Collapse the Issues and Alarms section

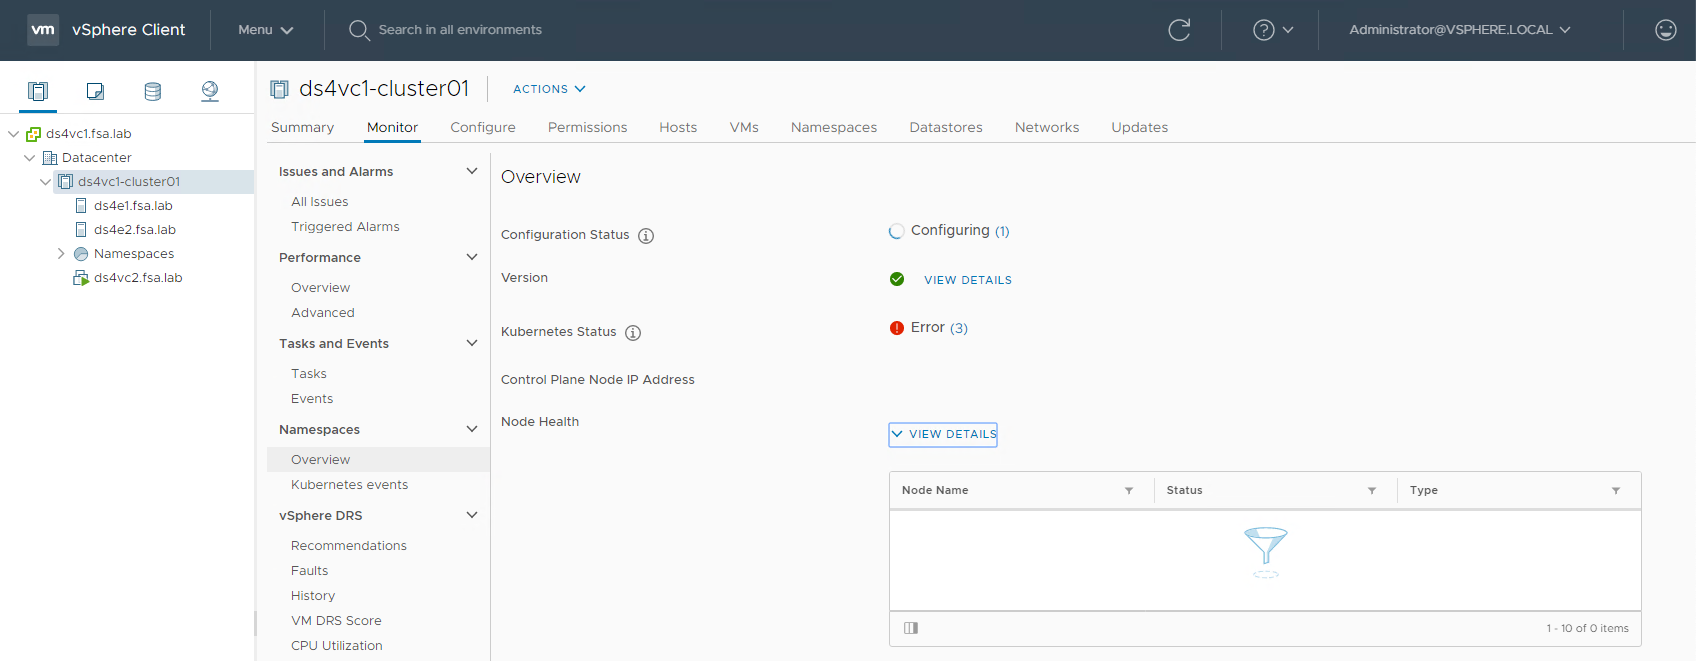pos(472,171)
